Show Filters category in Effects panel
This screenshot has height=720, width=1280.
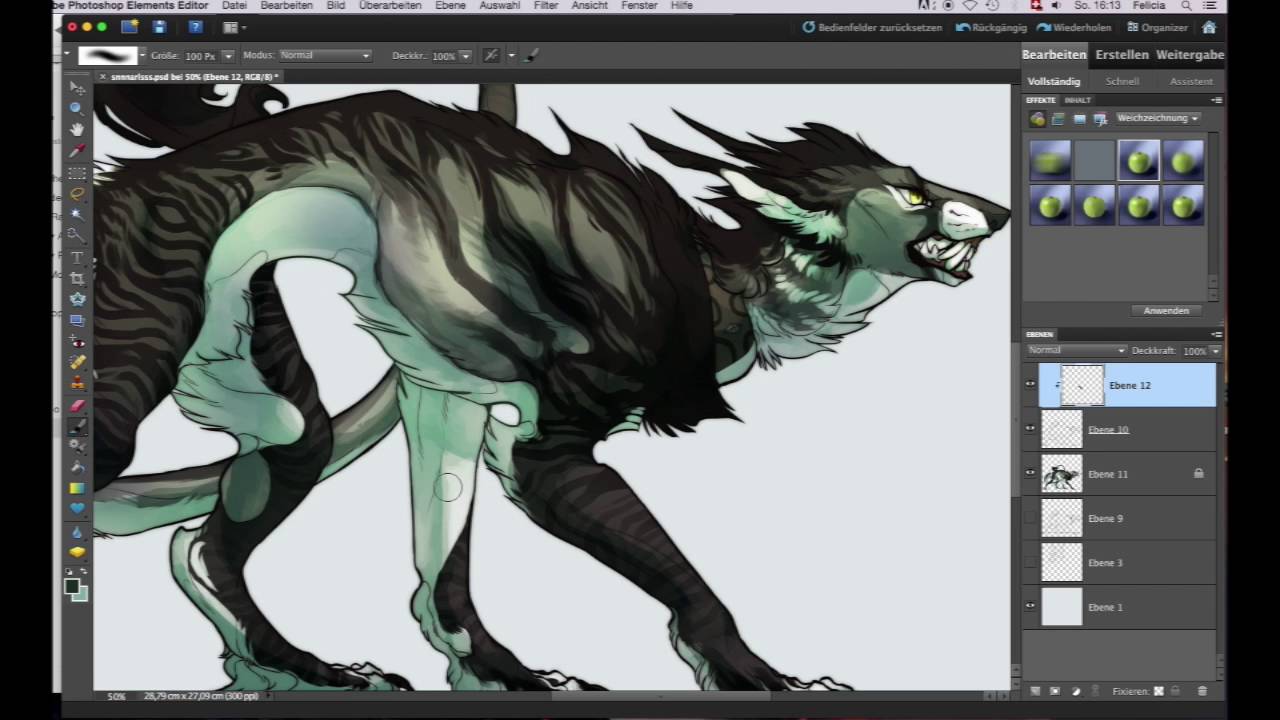(x=1037, y=119)
